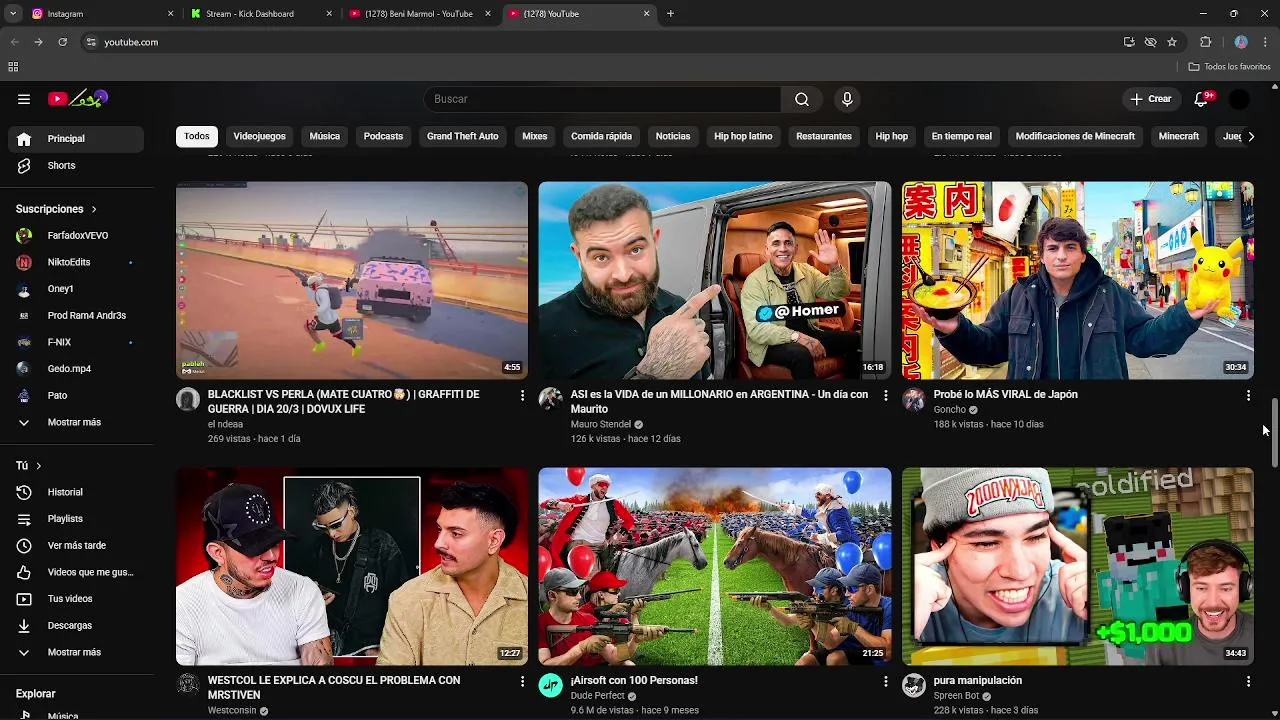Open options for pura manipulación video
This screenshot has width=1280, height=720.
pos(1248,681)
